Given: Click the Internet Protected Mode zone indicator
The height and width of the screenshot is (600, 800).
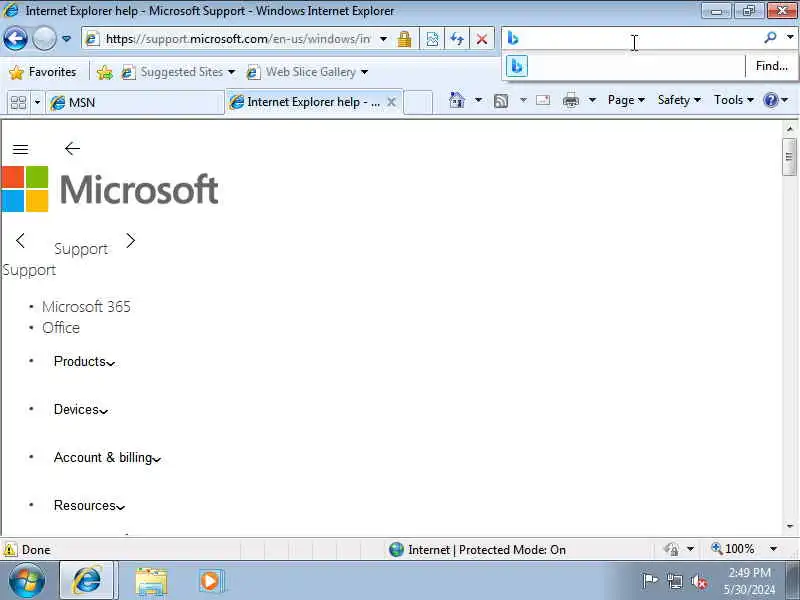Looking at the screenshot, I should pos(477,549).
